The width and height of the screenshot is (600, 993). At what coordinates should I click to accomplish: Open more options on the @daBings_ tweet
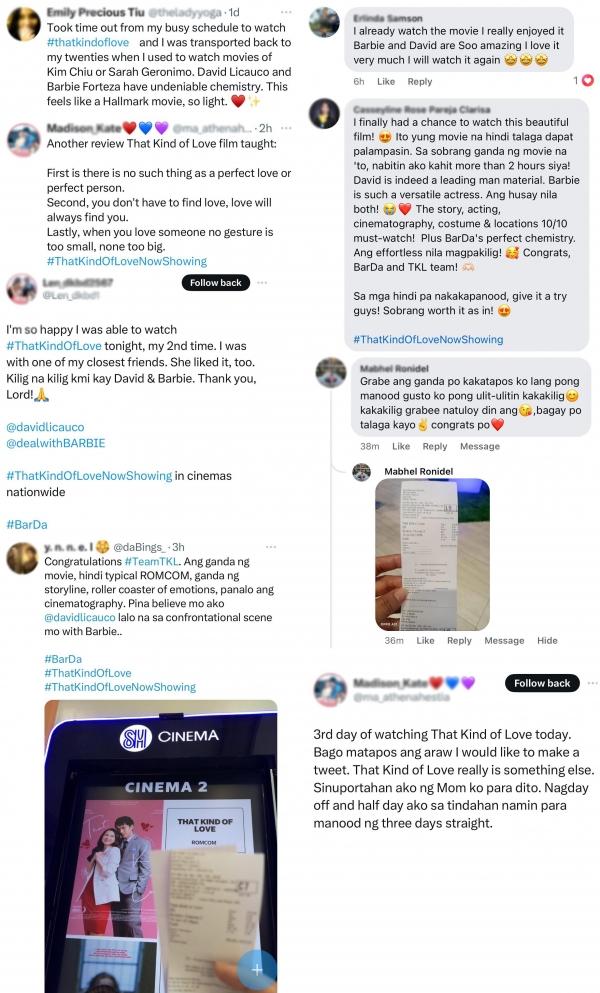click(x=271, y=547)
